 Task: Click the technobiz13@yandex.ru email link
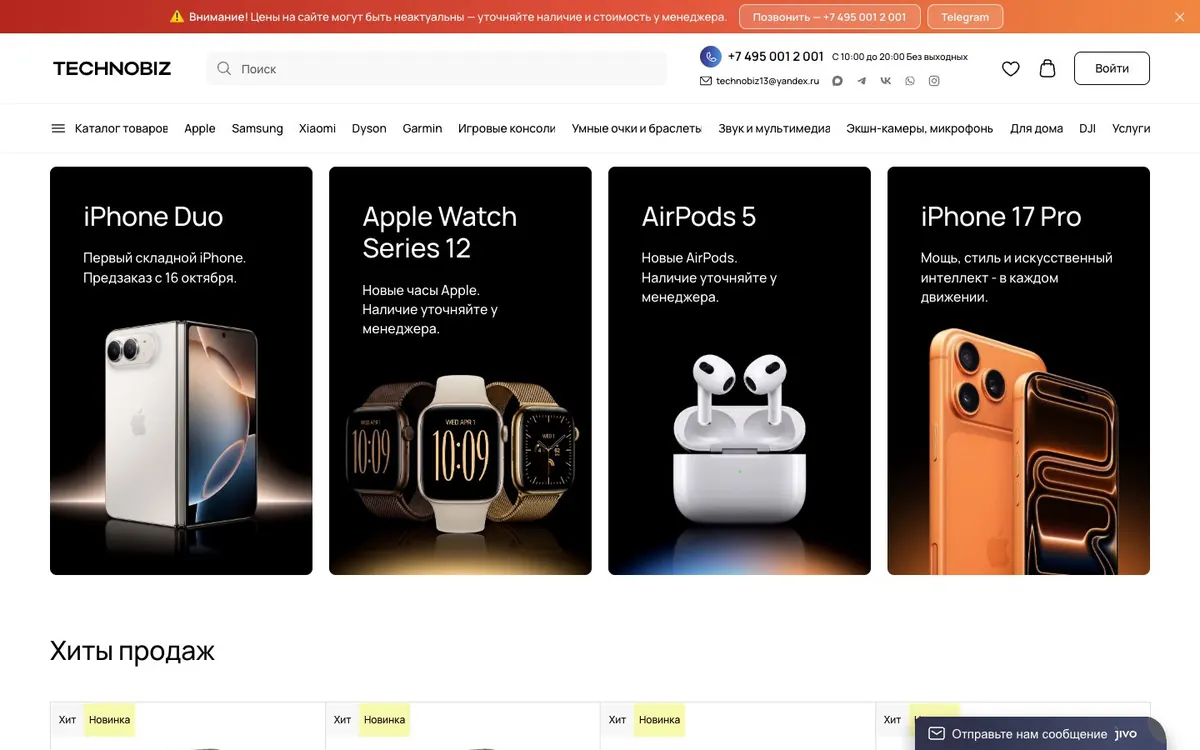click(767, 81)
